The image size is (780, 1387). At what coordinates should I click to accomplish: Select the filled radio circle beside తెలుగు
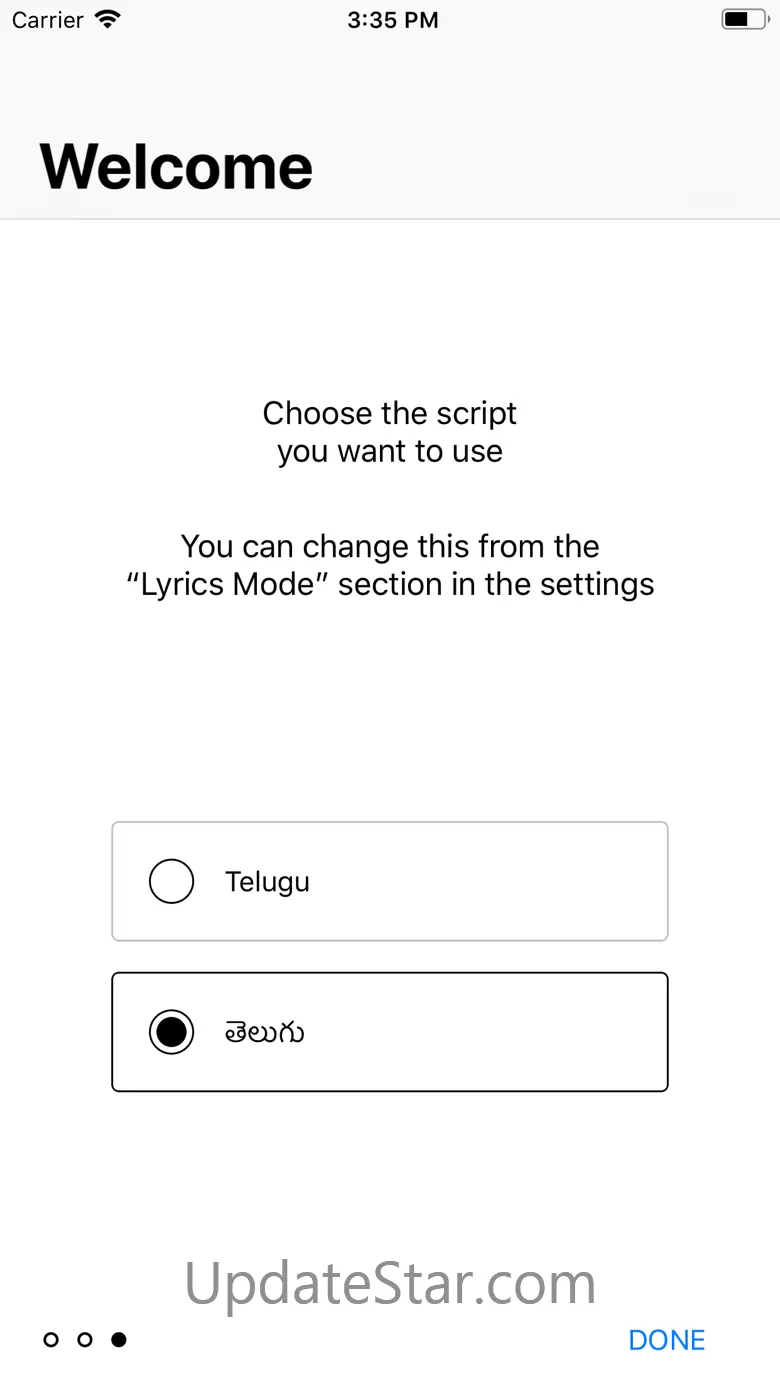point(171,1032)
